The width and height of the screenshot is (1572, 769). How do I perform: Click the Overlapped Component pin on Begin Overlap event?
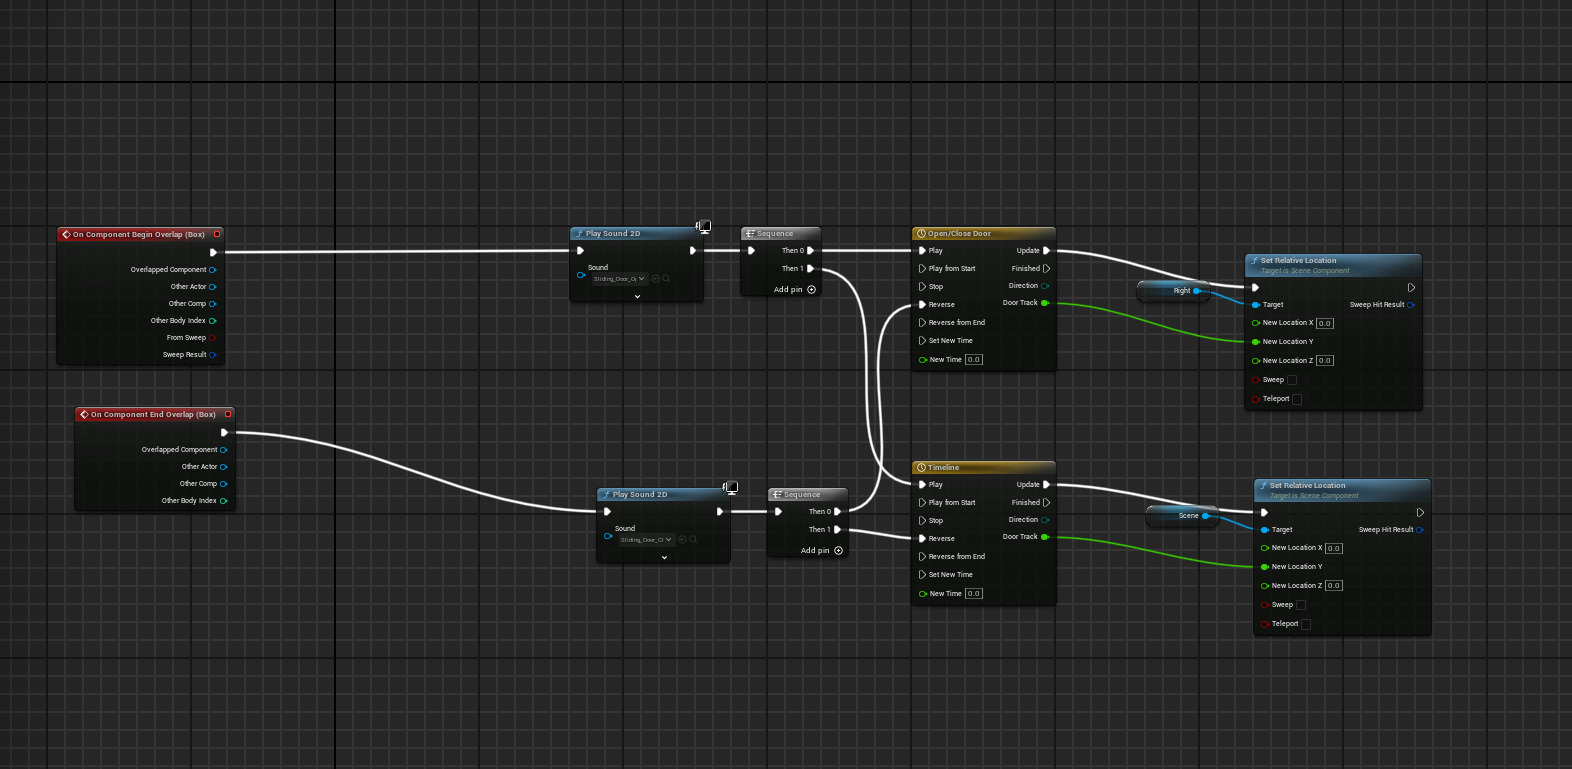pos(213,270)
